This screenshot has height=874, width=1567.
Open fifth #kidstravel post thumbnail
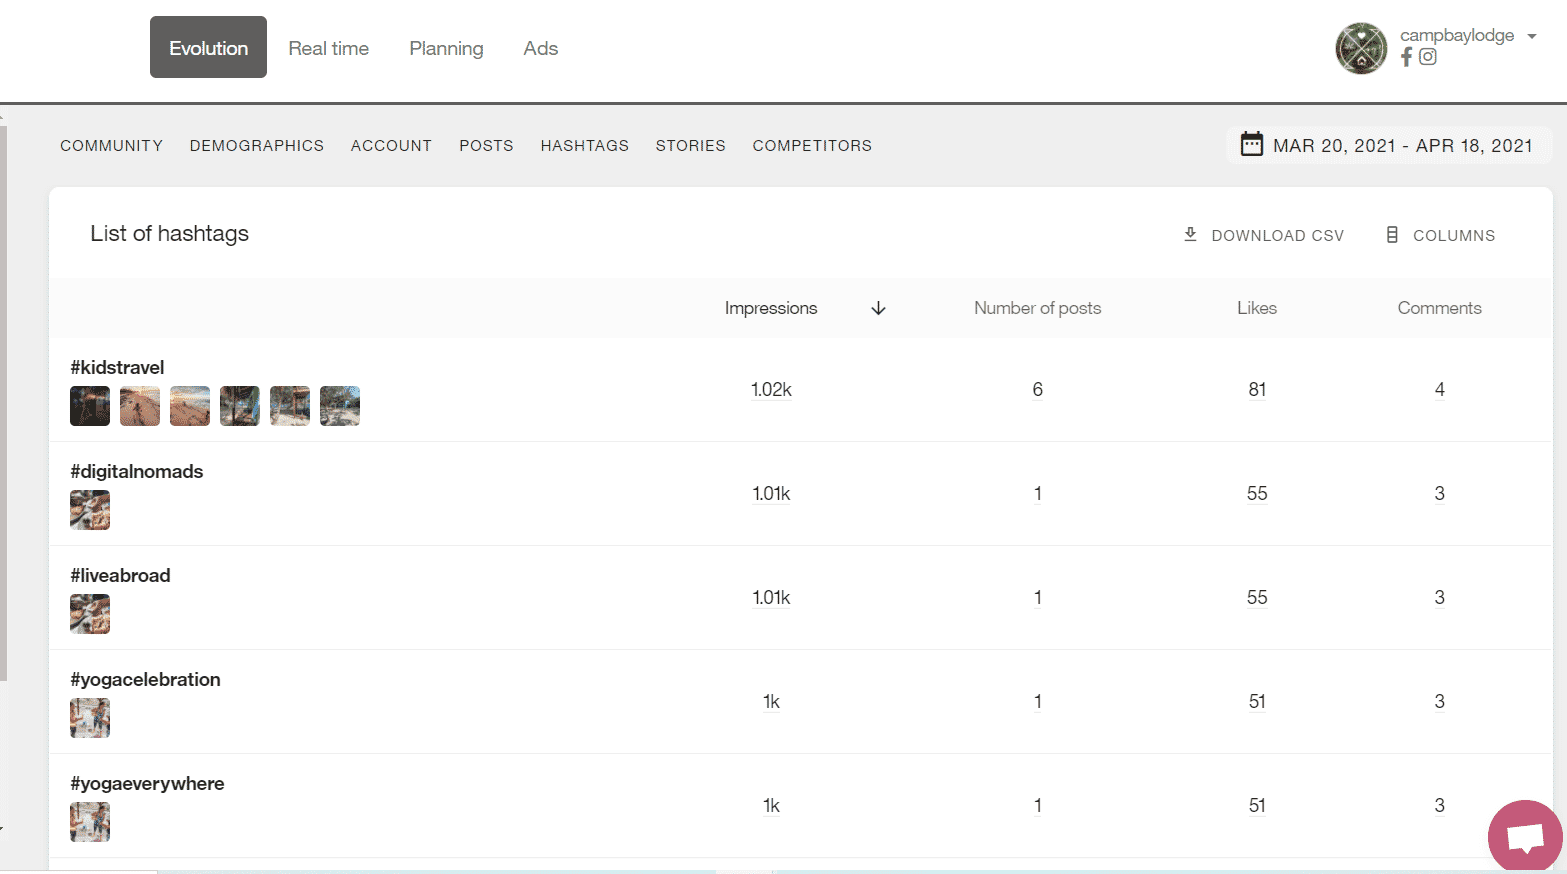[x=290, y=406]
